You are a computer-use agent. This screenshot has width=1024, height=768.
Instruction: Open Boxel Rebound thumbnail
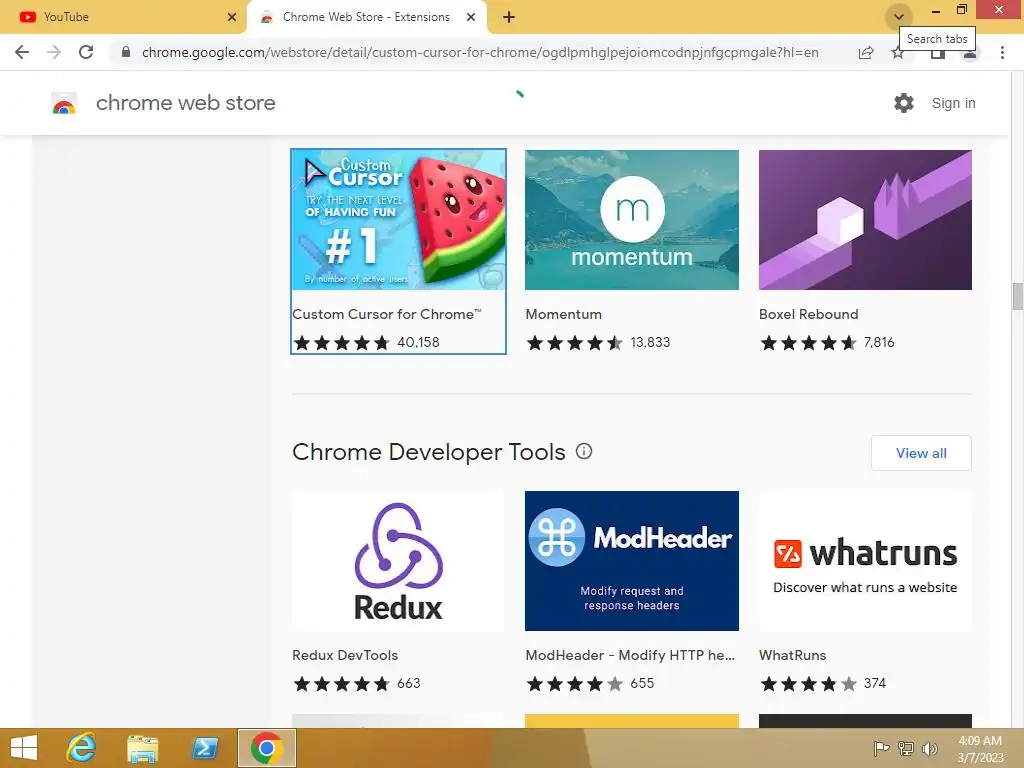(865, 219)
